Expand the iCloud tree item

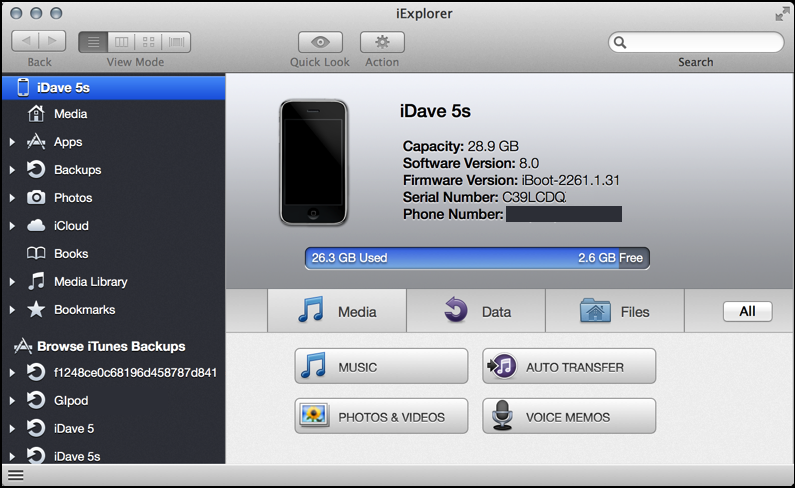[12, 226]
